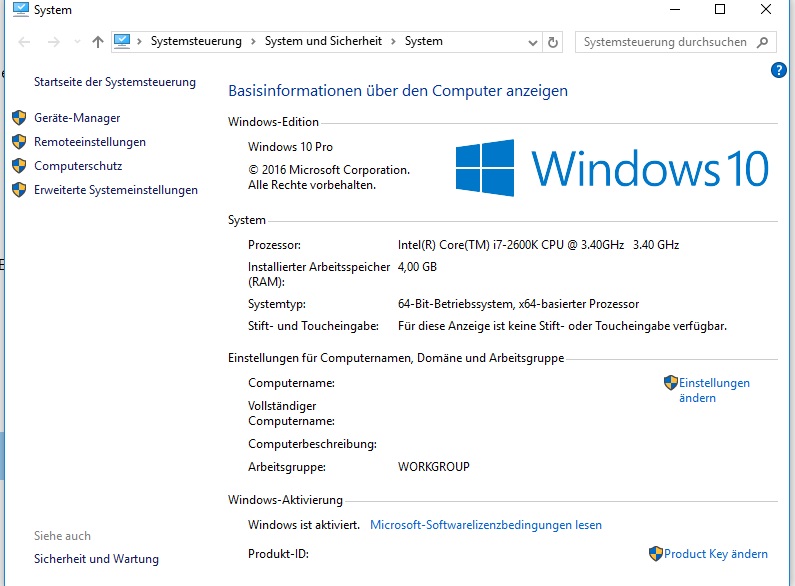Click the blue help question mark icon
795x586 pixels.
(x=778, y=70)
